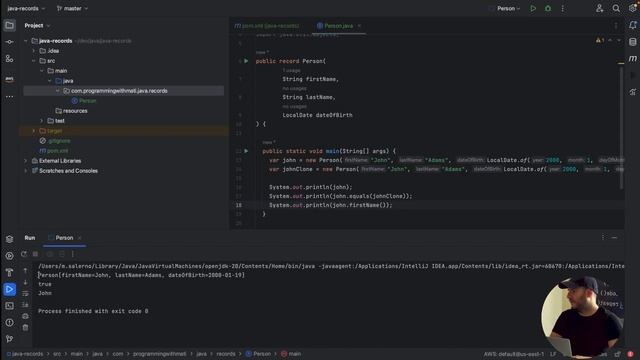640x360 pixels.
Task: Open the java-records project dropdown
Action: pos(26,8)
